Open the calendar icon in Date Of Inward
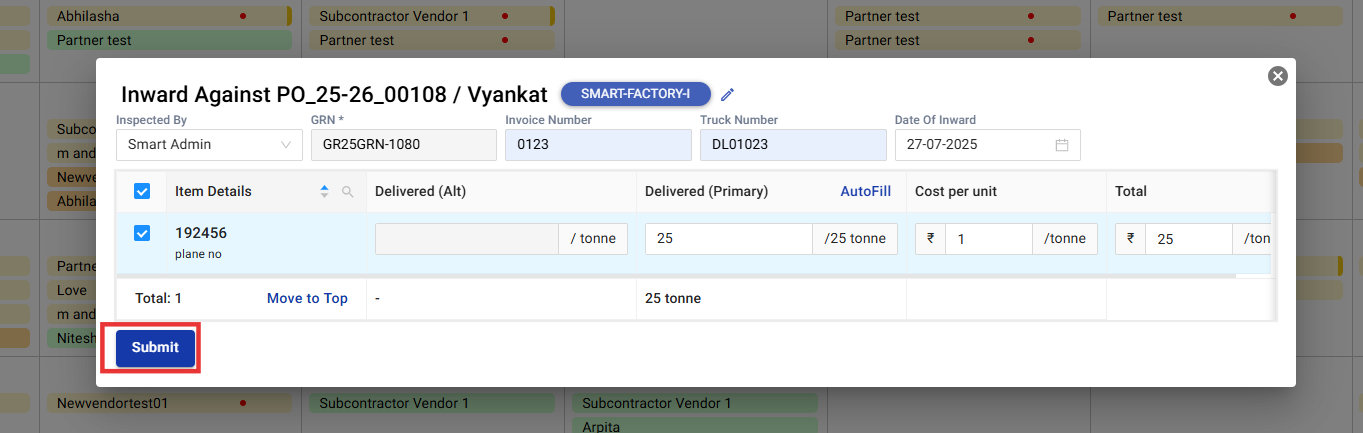The width and height of the screenshot is (1363, 433). (1061, 145)
